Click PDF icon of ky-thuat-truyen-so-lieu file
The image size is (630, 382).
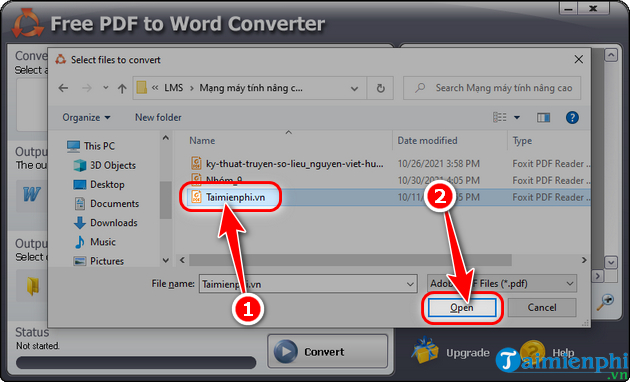pos(196,163)
